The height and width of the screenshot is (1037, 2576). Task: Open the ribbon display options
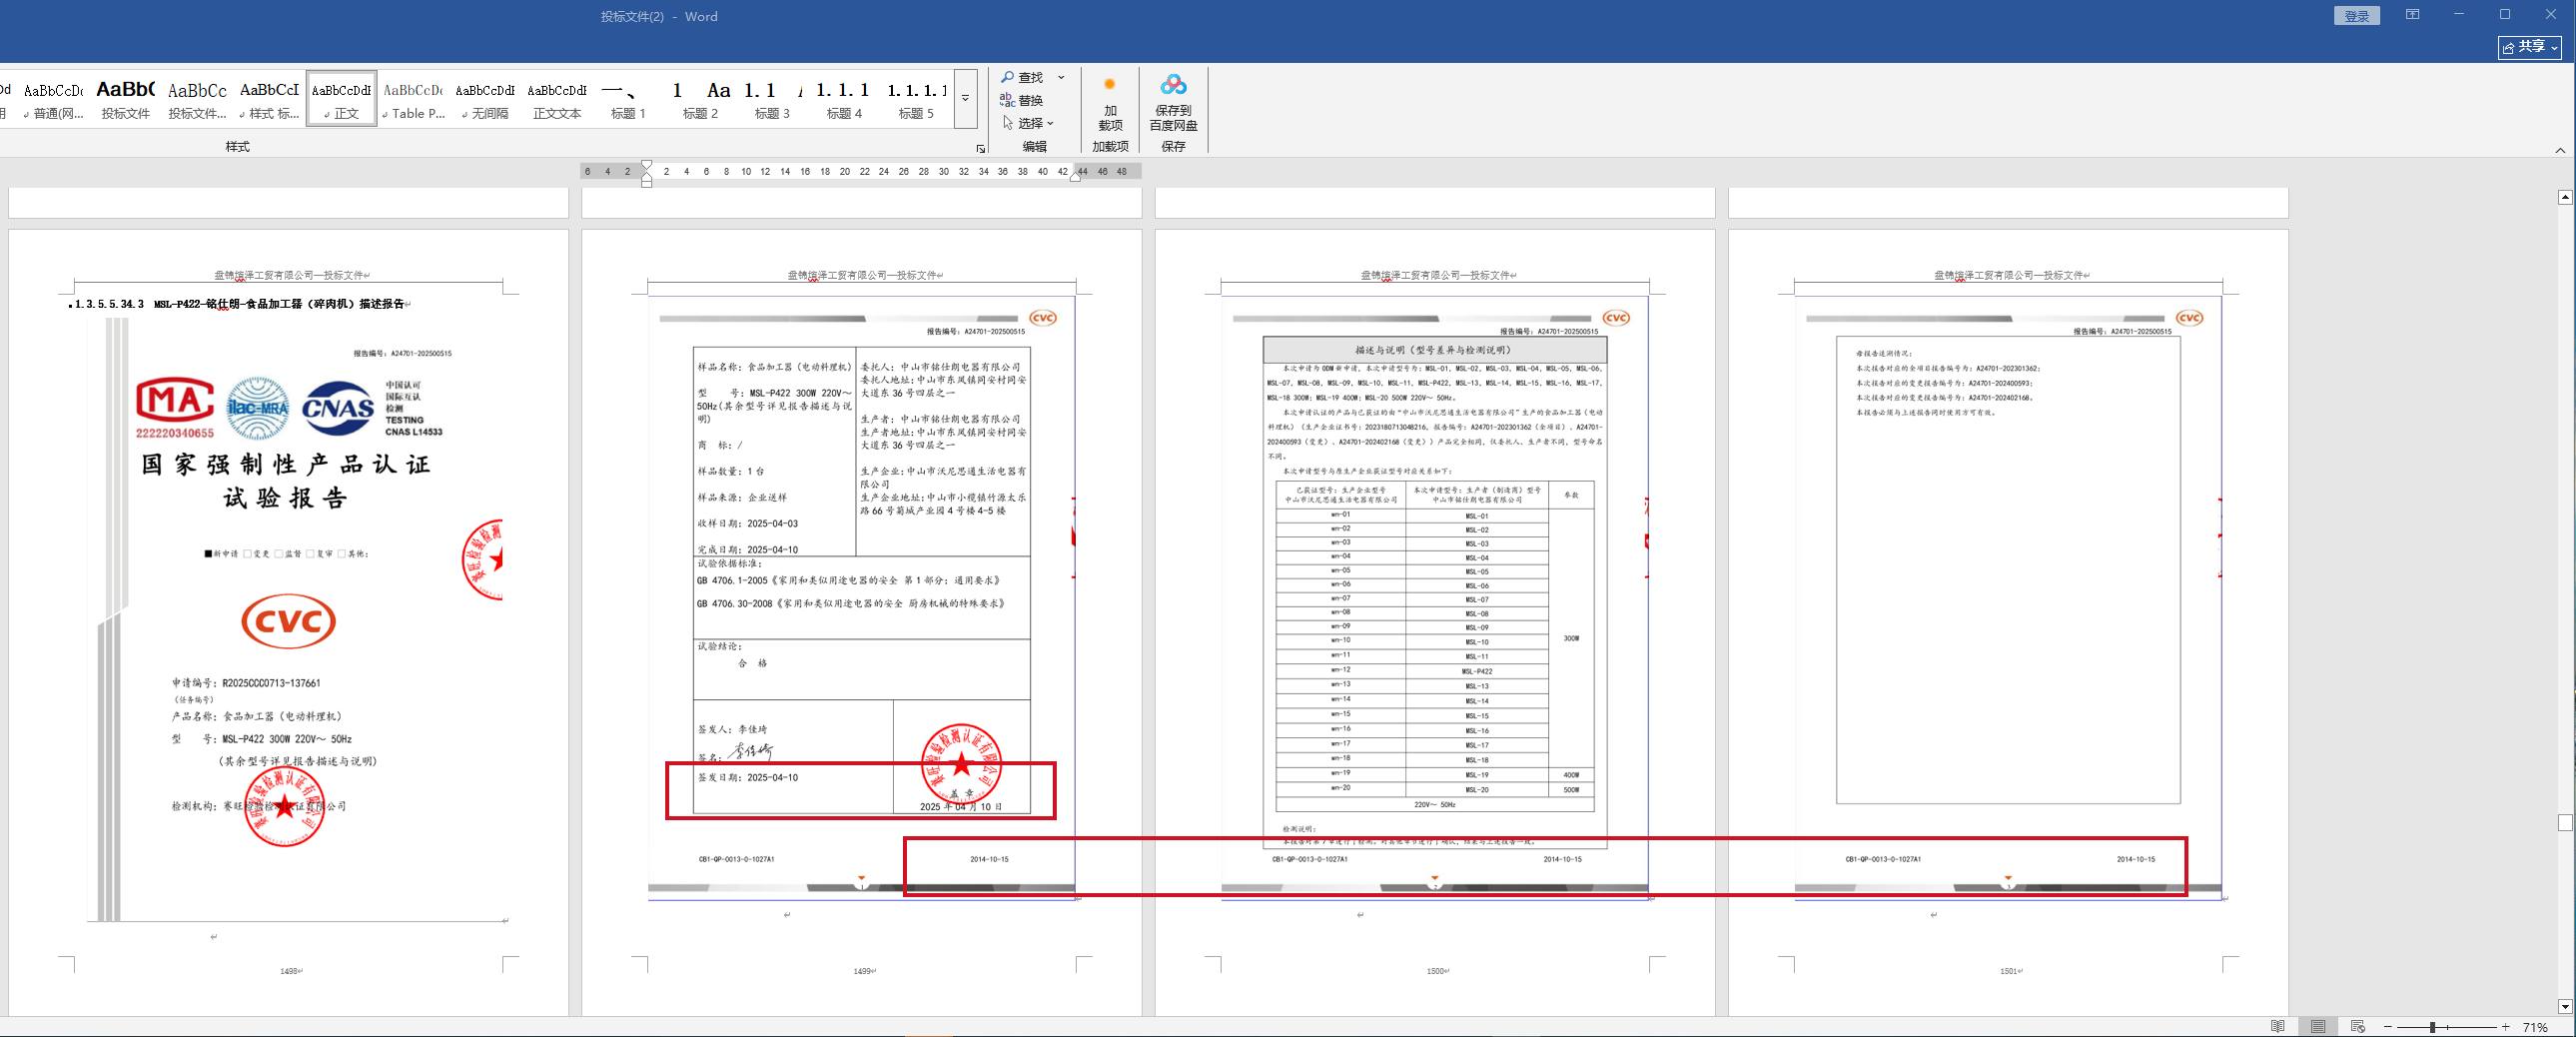click(x=2413, y=15)
